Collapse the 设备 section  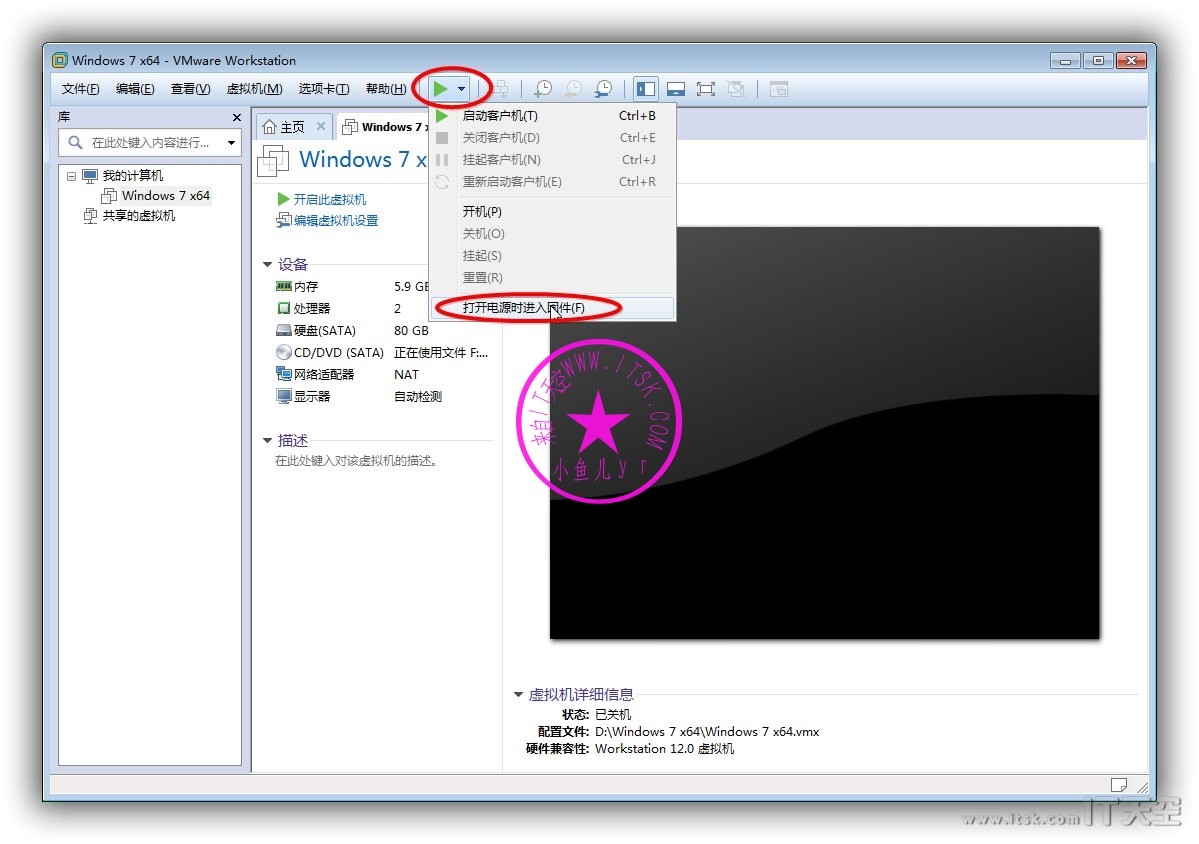(x=267, y=265)
